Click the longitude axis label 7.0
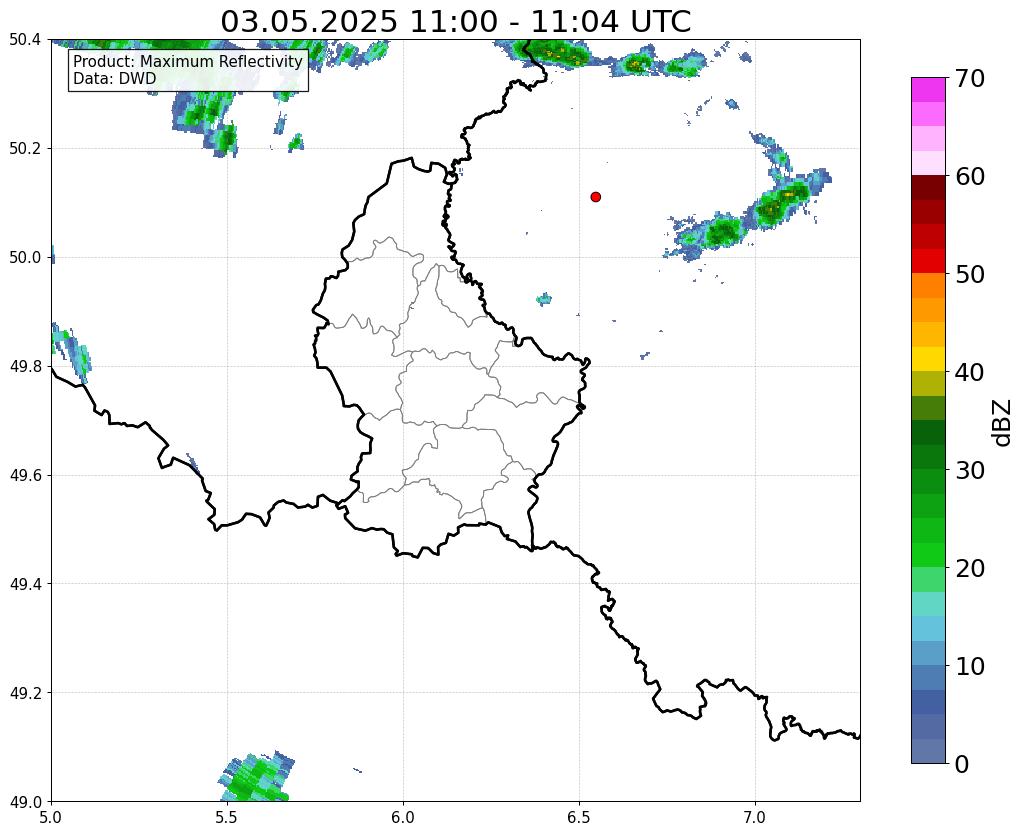Image resolution: width=1023 pixels, height=834 pixels. point(755,817)
